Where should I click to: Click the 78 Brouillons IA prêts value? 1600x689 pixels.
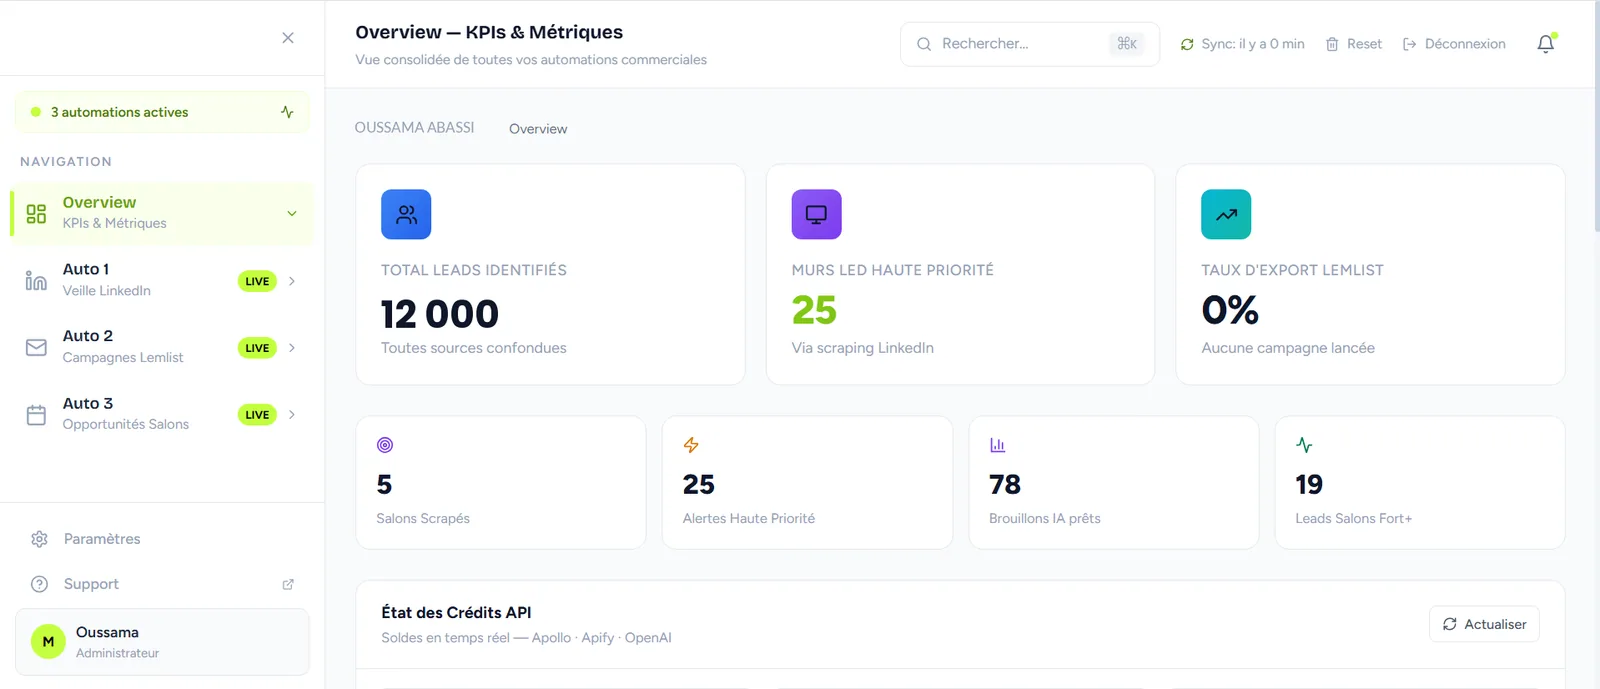coord(1005,484)
